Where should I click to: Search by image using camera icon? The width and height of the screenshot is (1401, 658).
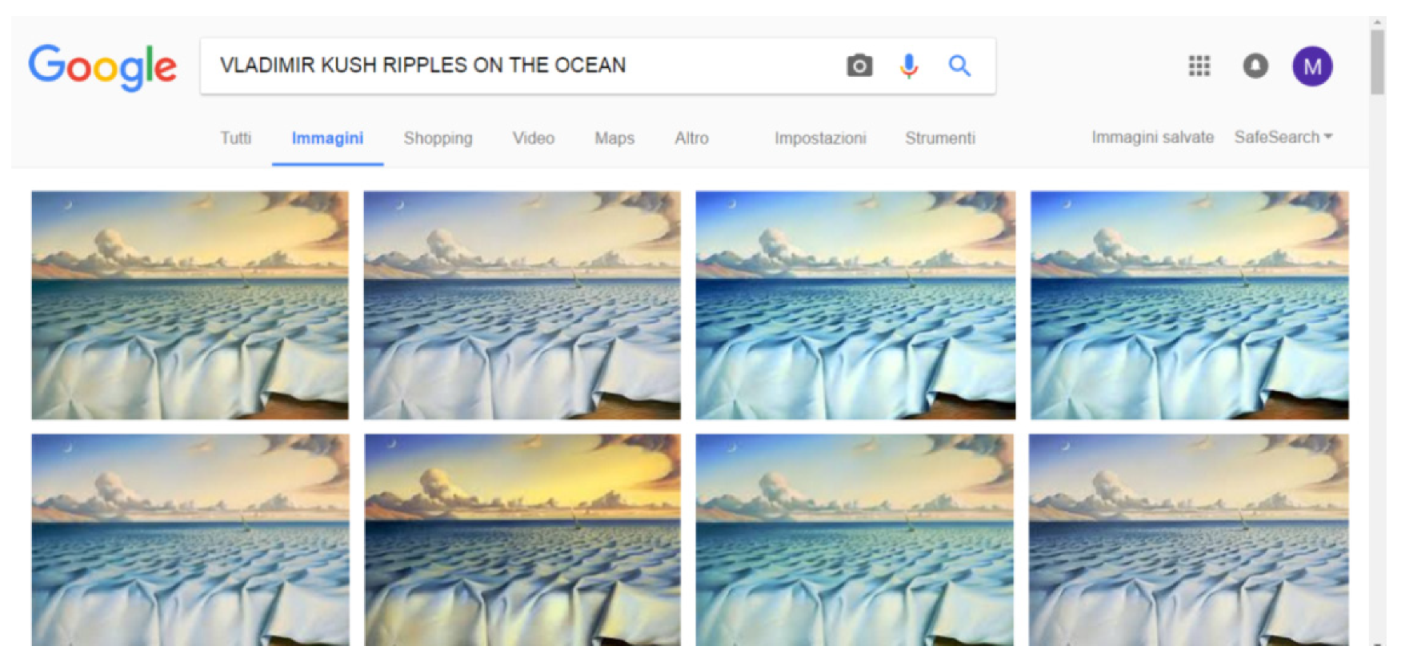point(859,66)
